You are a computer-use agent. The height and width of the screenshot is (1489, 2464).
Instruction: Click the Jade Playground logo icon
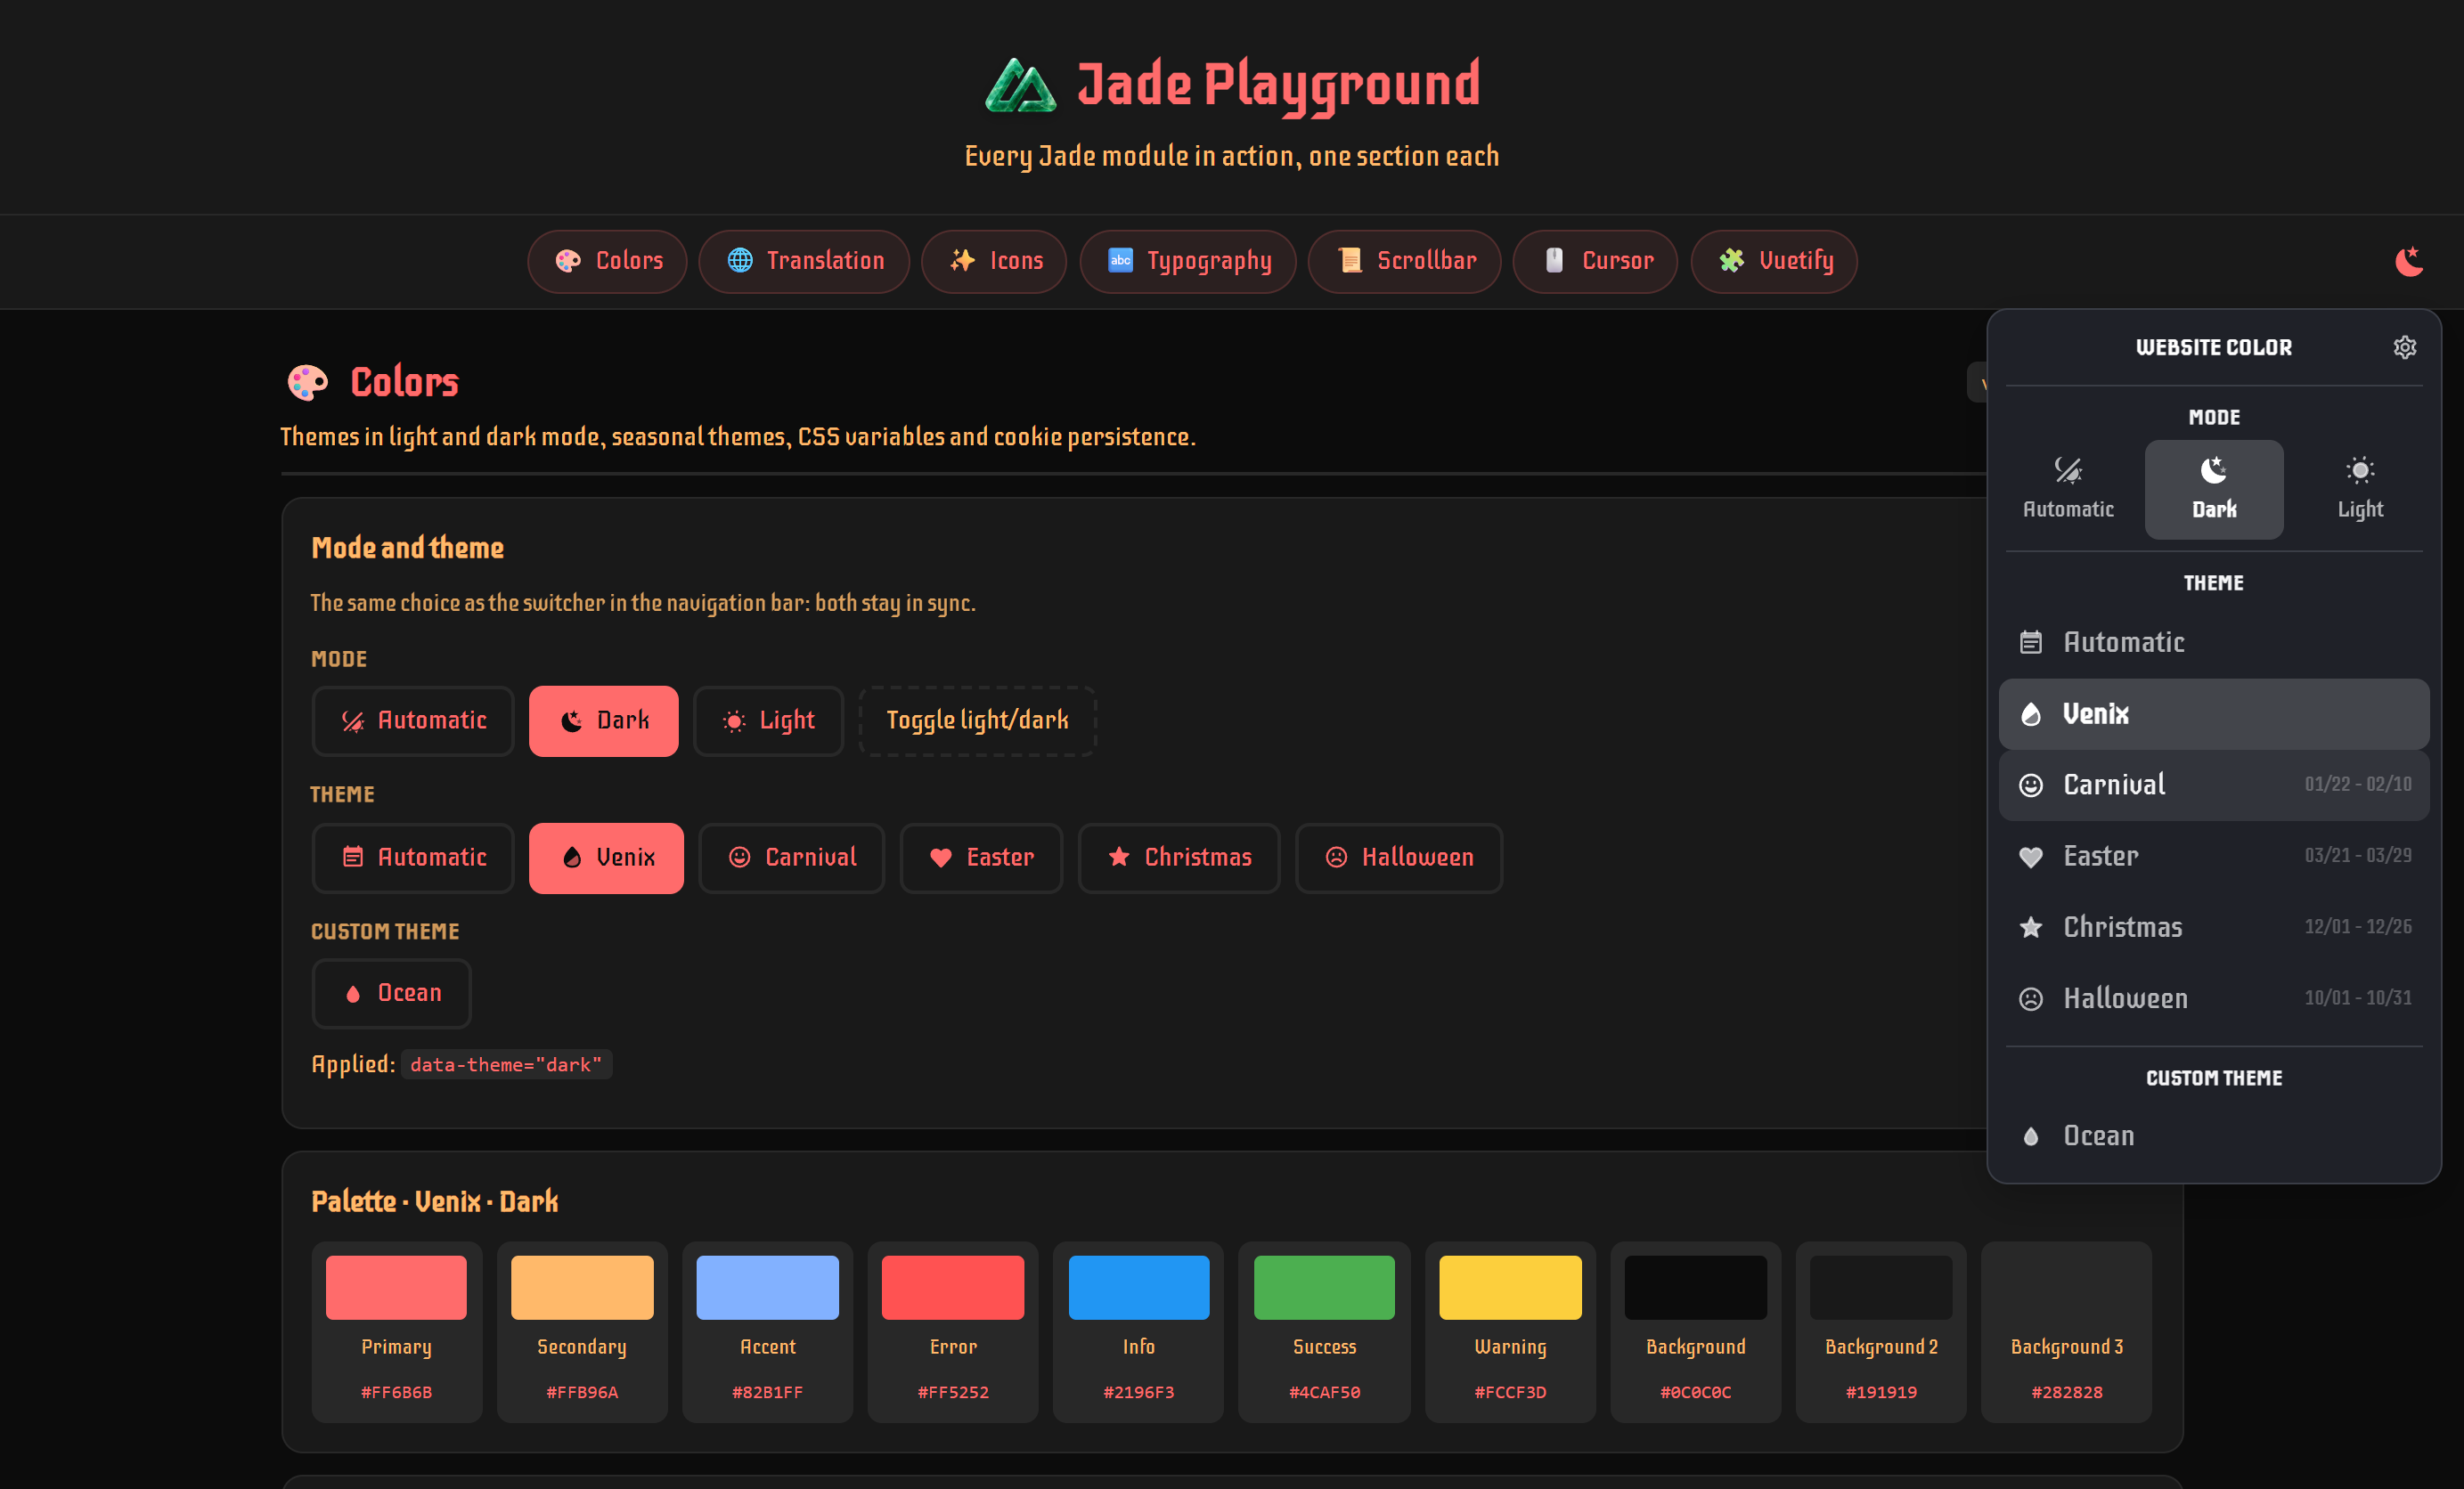pyautogui.click(x=1020, y=85)
